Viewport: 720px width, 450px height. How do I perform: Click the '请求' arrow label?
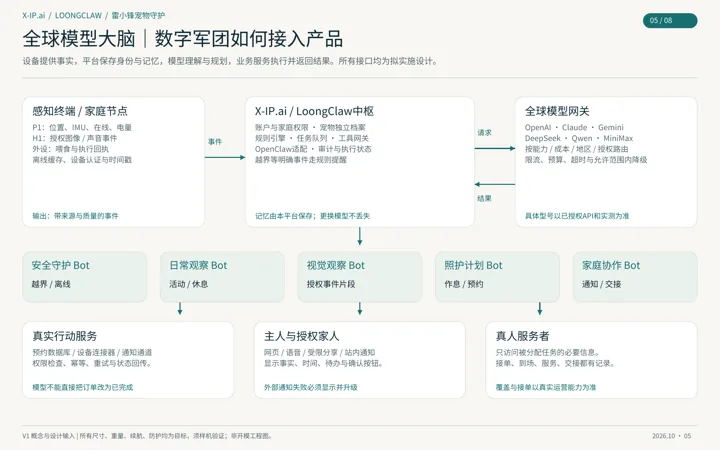[484, 133]
